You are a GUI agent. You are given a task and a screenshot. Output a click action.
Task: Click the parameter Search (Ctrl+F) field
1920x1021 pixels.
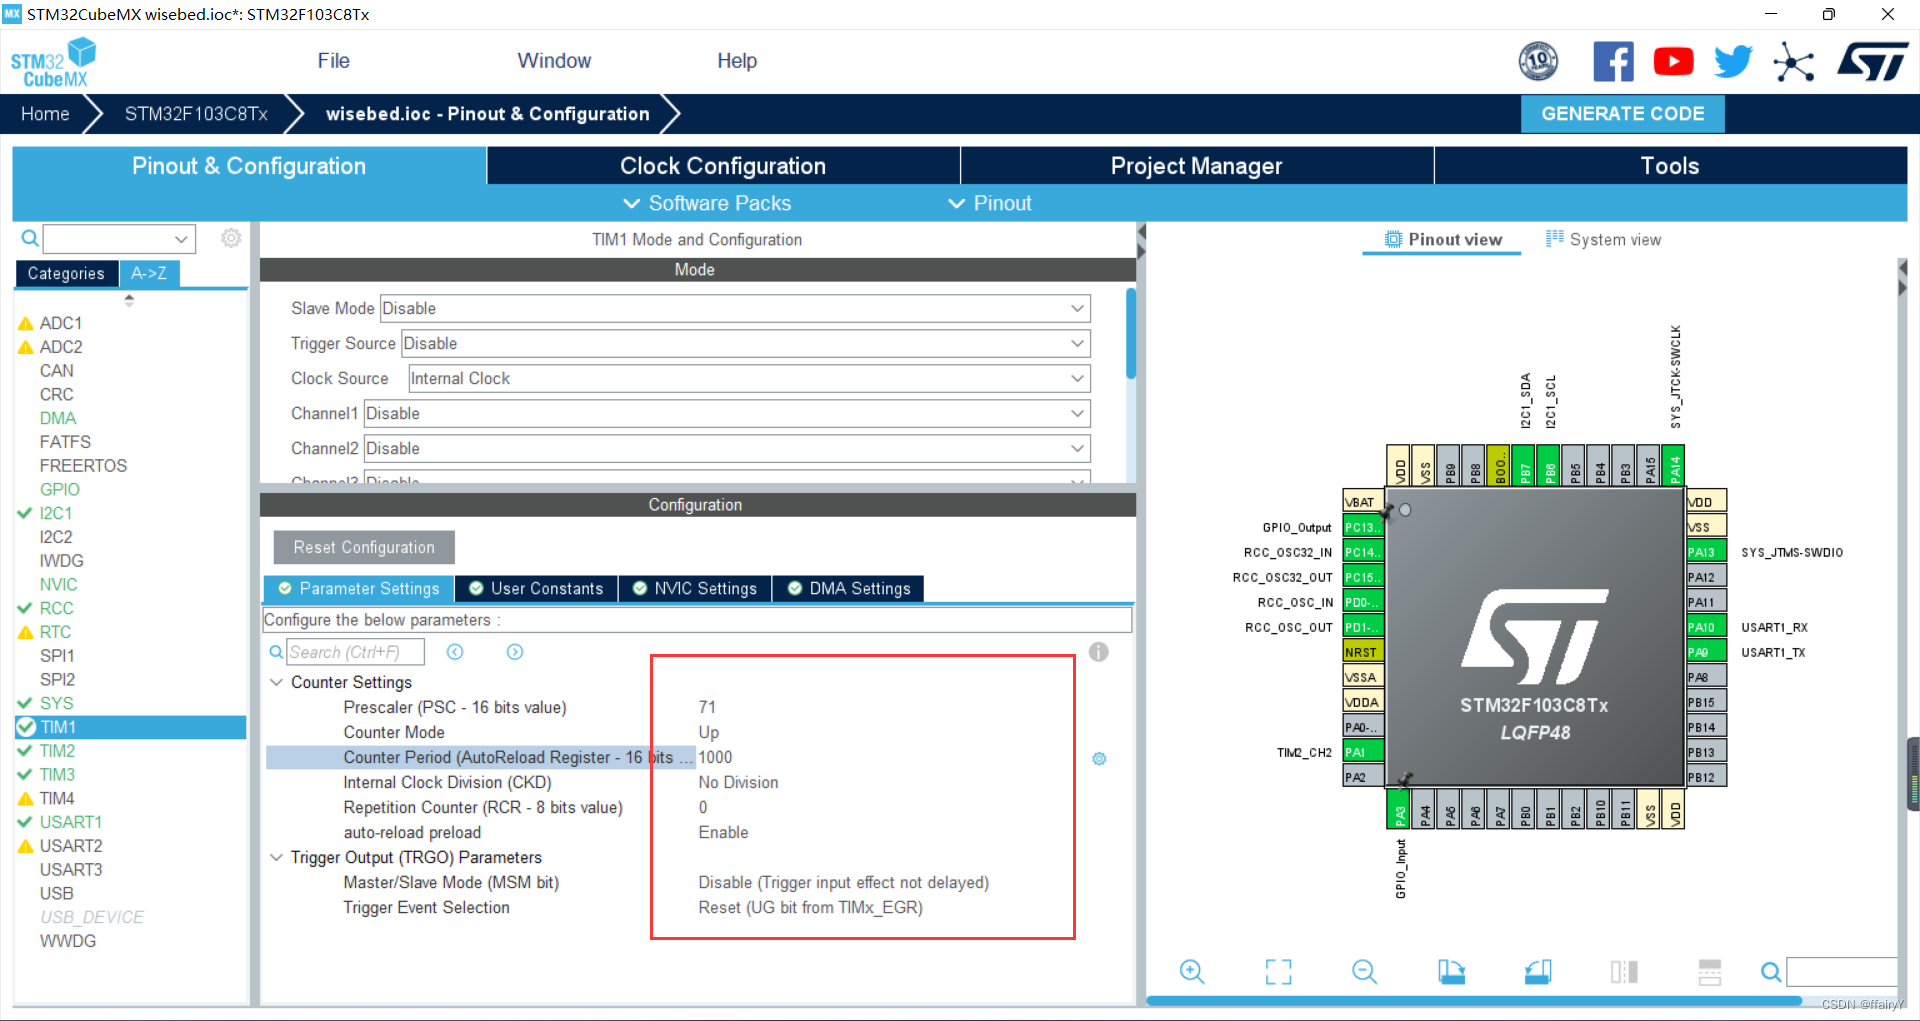pos(355,652)
